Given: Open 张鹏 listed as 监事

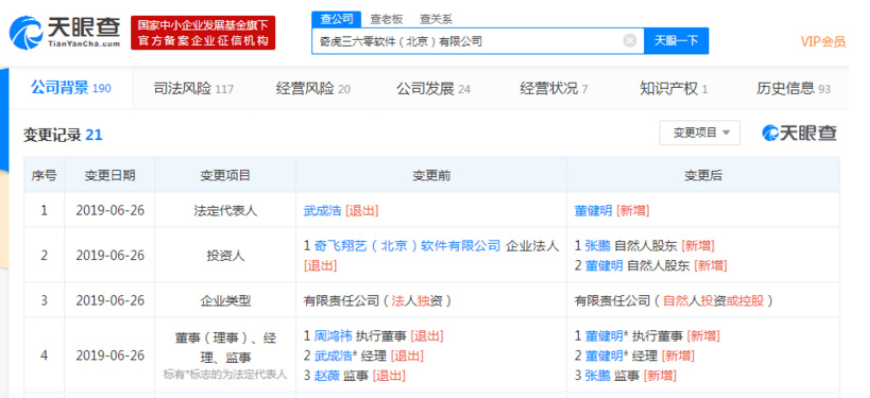Looking at the screenshot, I should pos(597,375).
